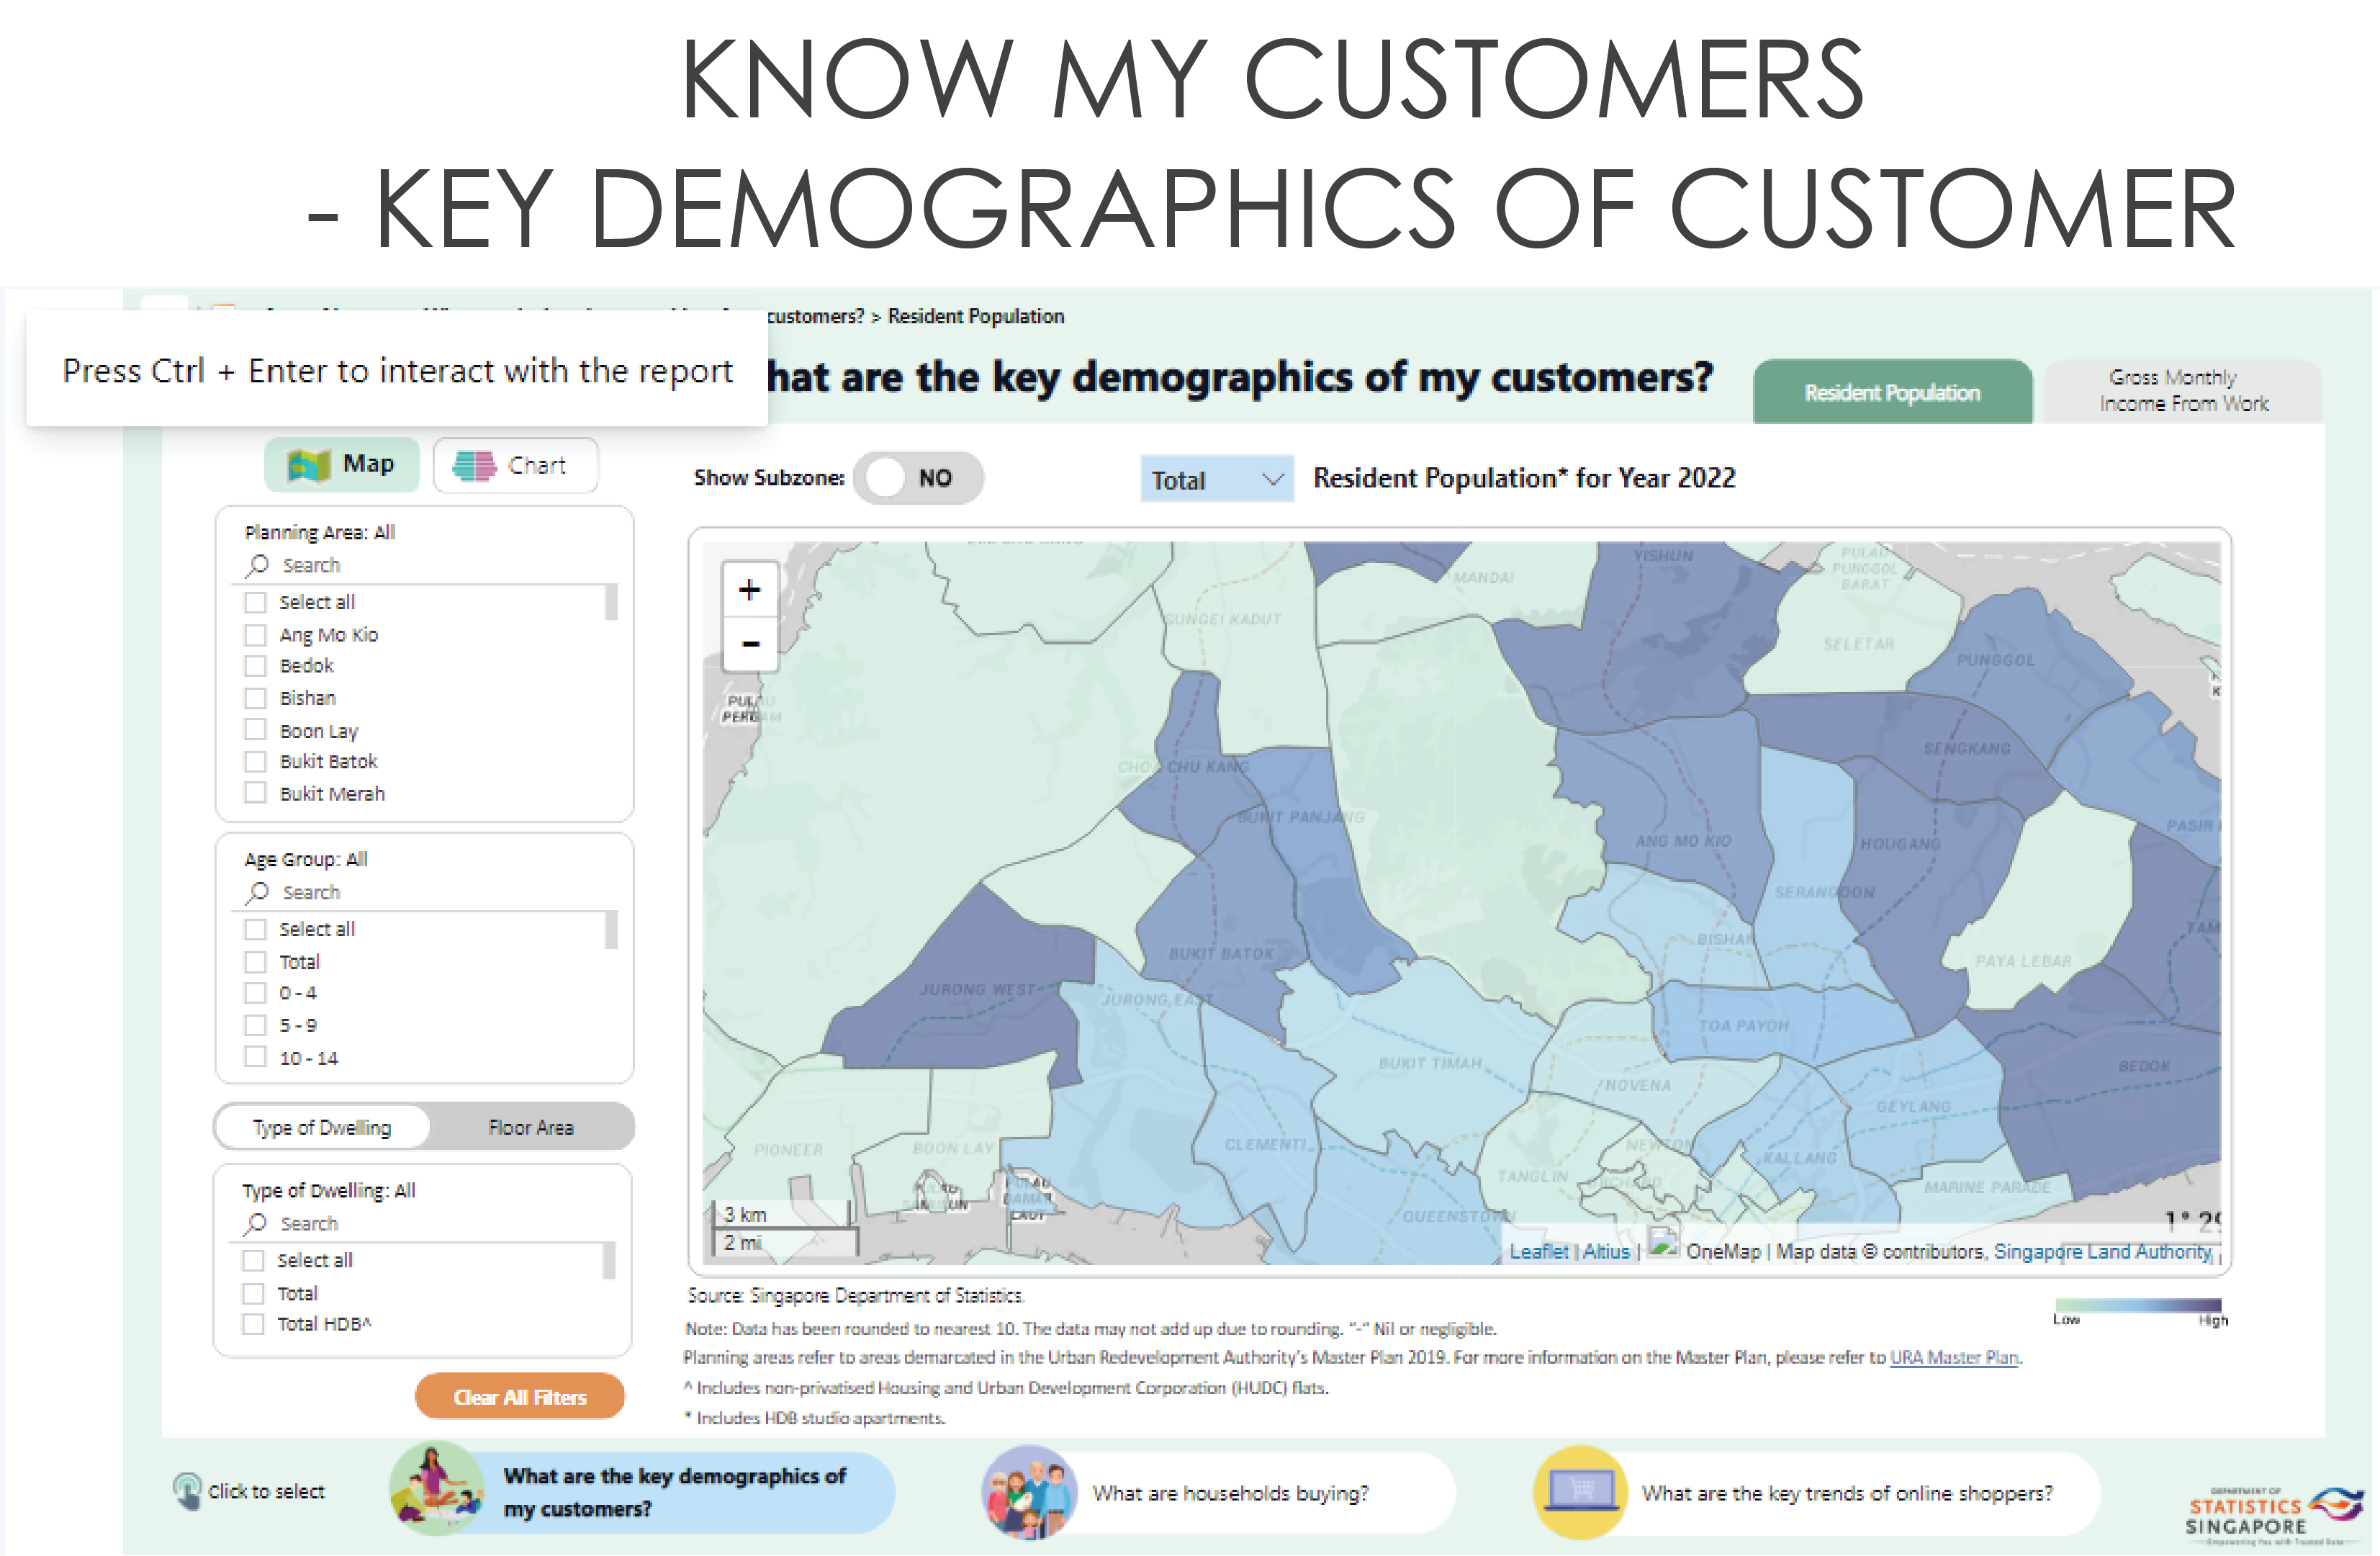Open 'What are the key demographics of my customers?'
The height and width of the screenshot is (1556, 2380).
(x=642, y=1491)
